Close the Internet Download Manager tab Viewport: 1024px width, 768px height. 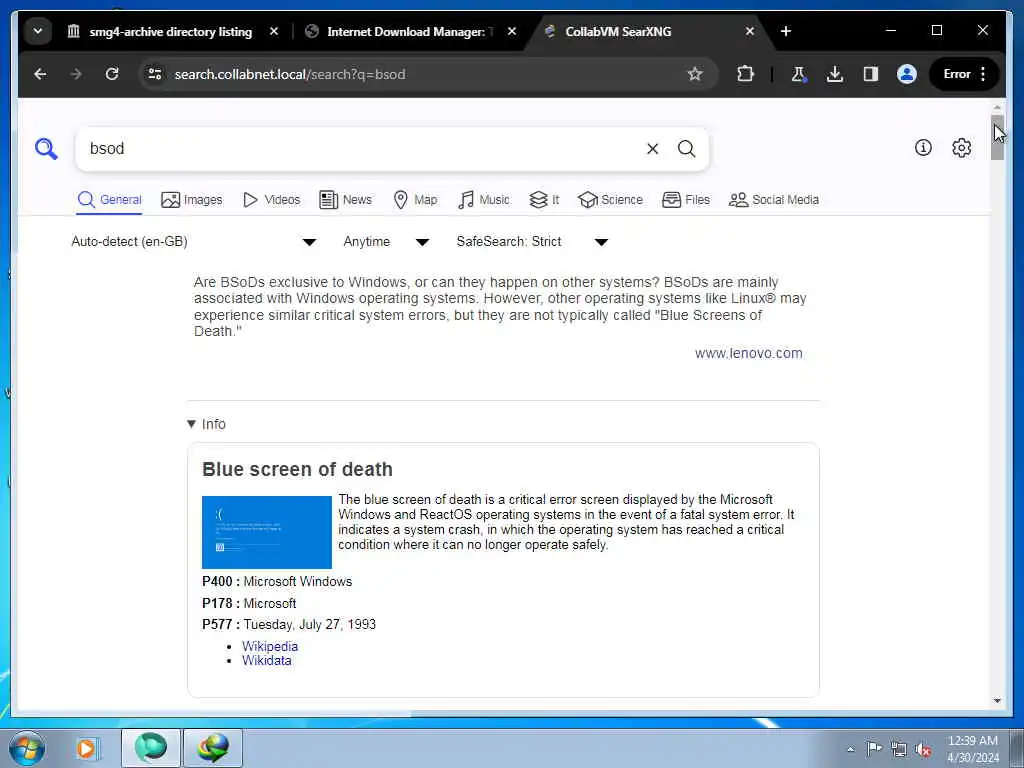click(512, 31)
